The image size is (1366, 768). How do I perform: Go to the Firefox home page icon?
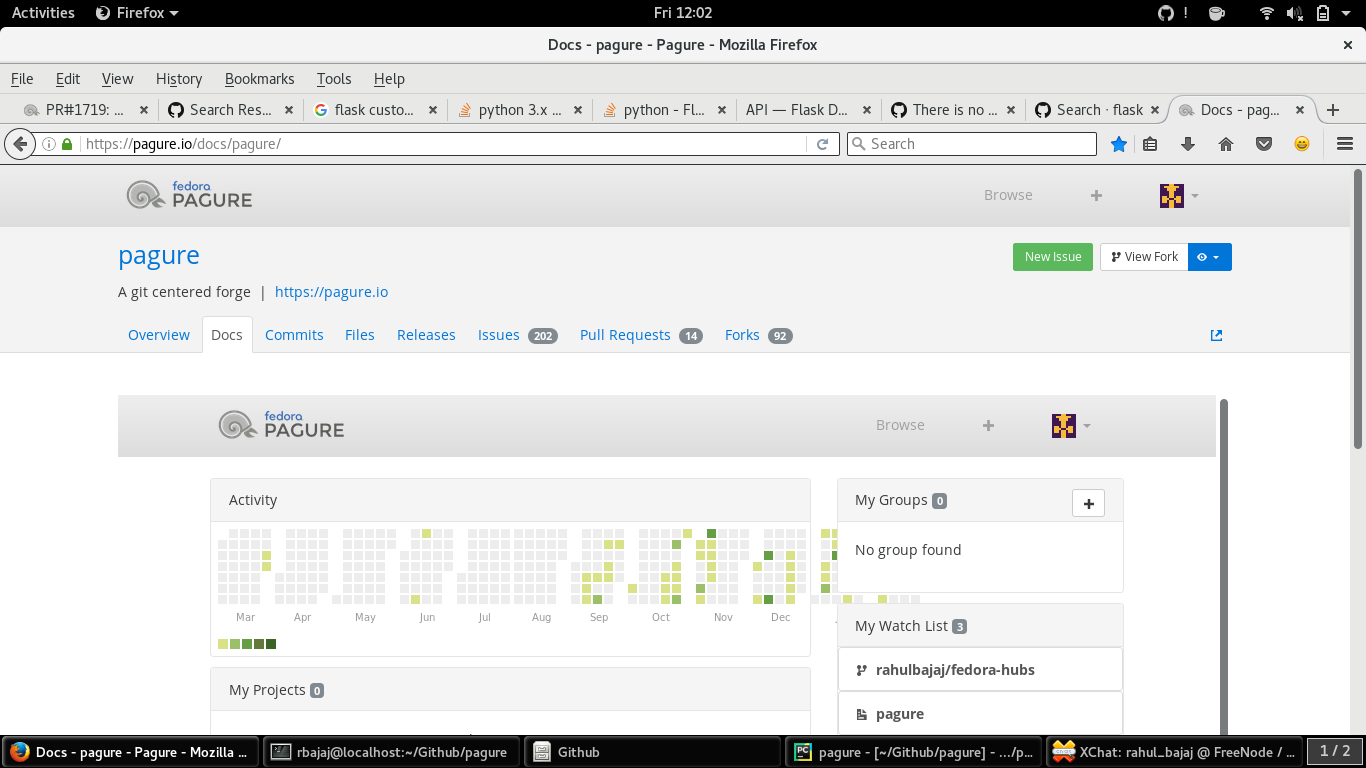pyautogui.click(x=1226, y=144)
